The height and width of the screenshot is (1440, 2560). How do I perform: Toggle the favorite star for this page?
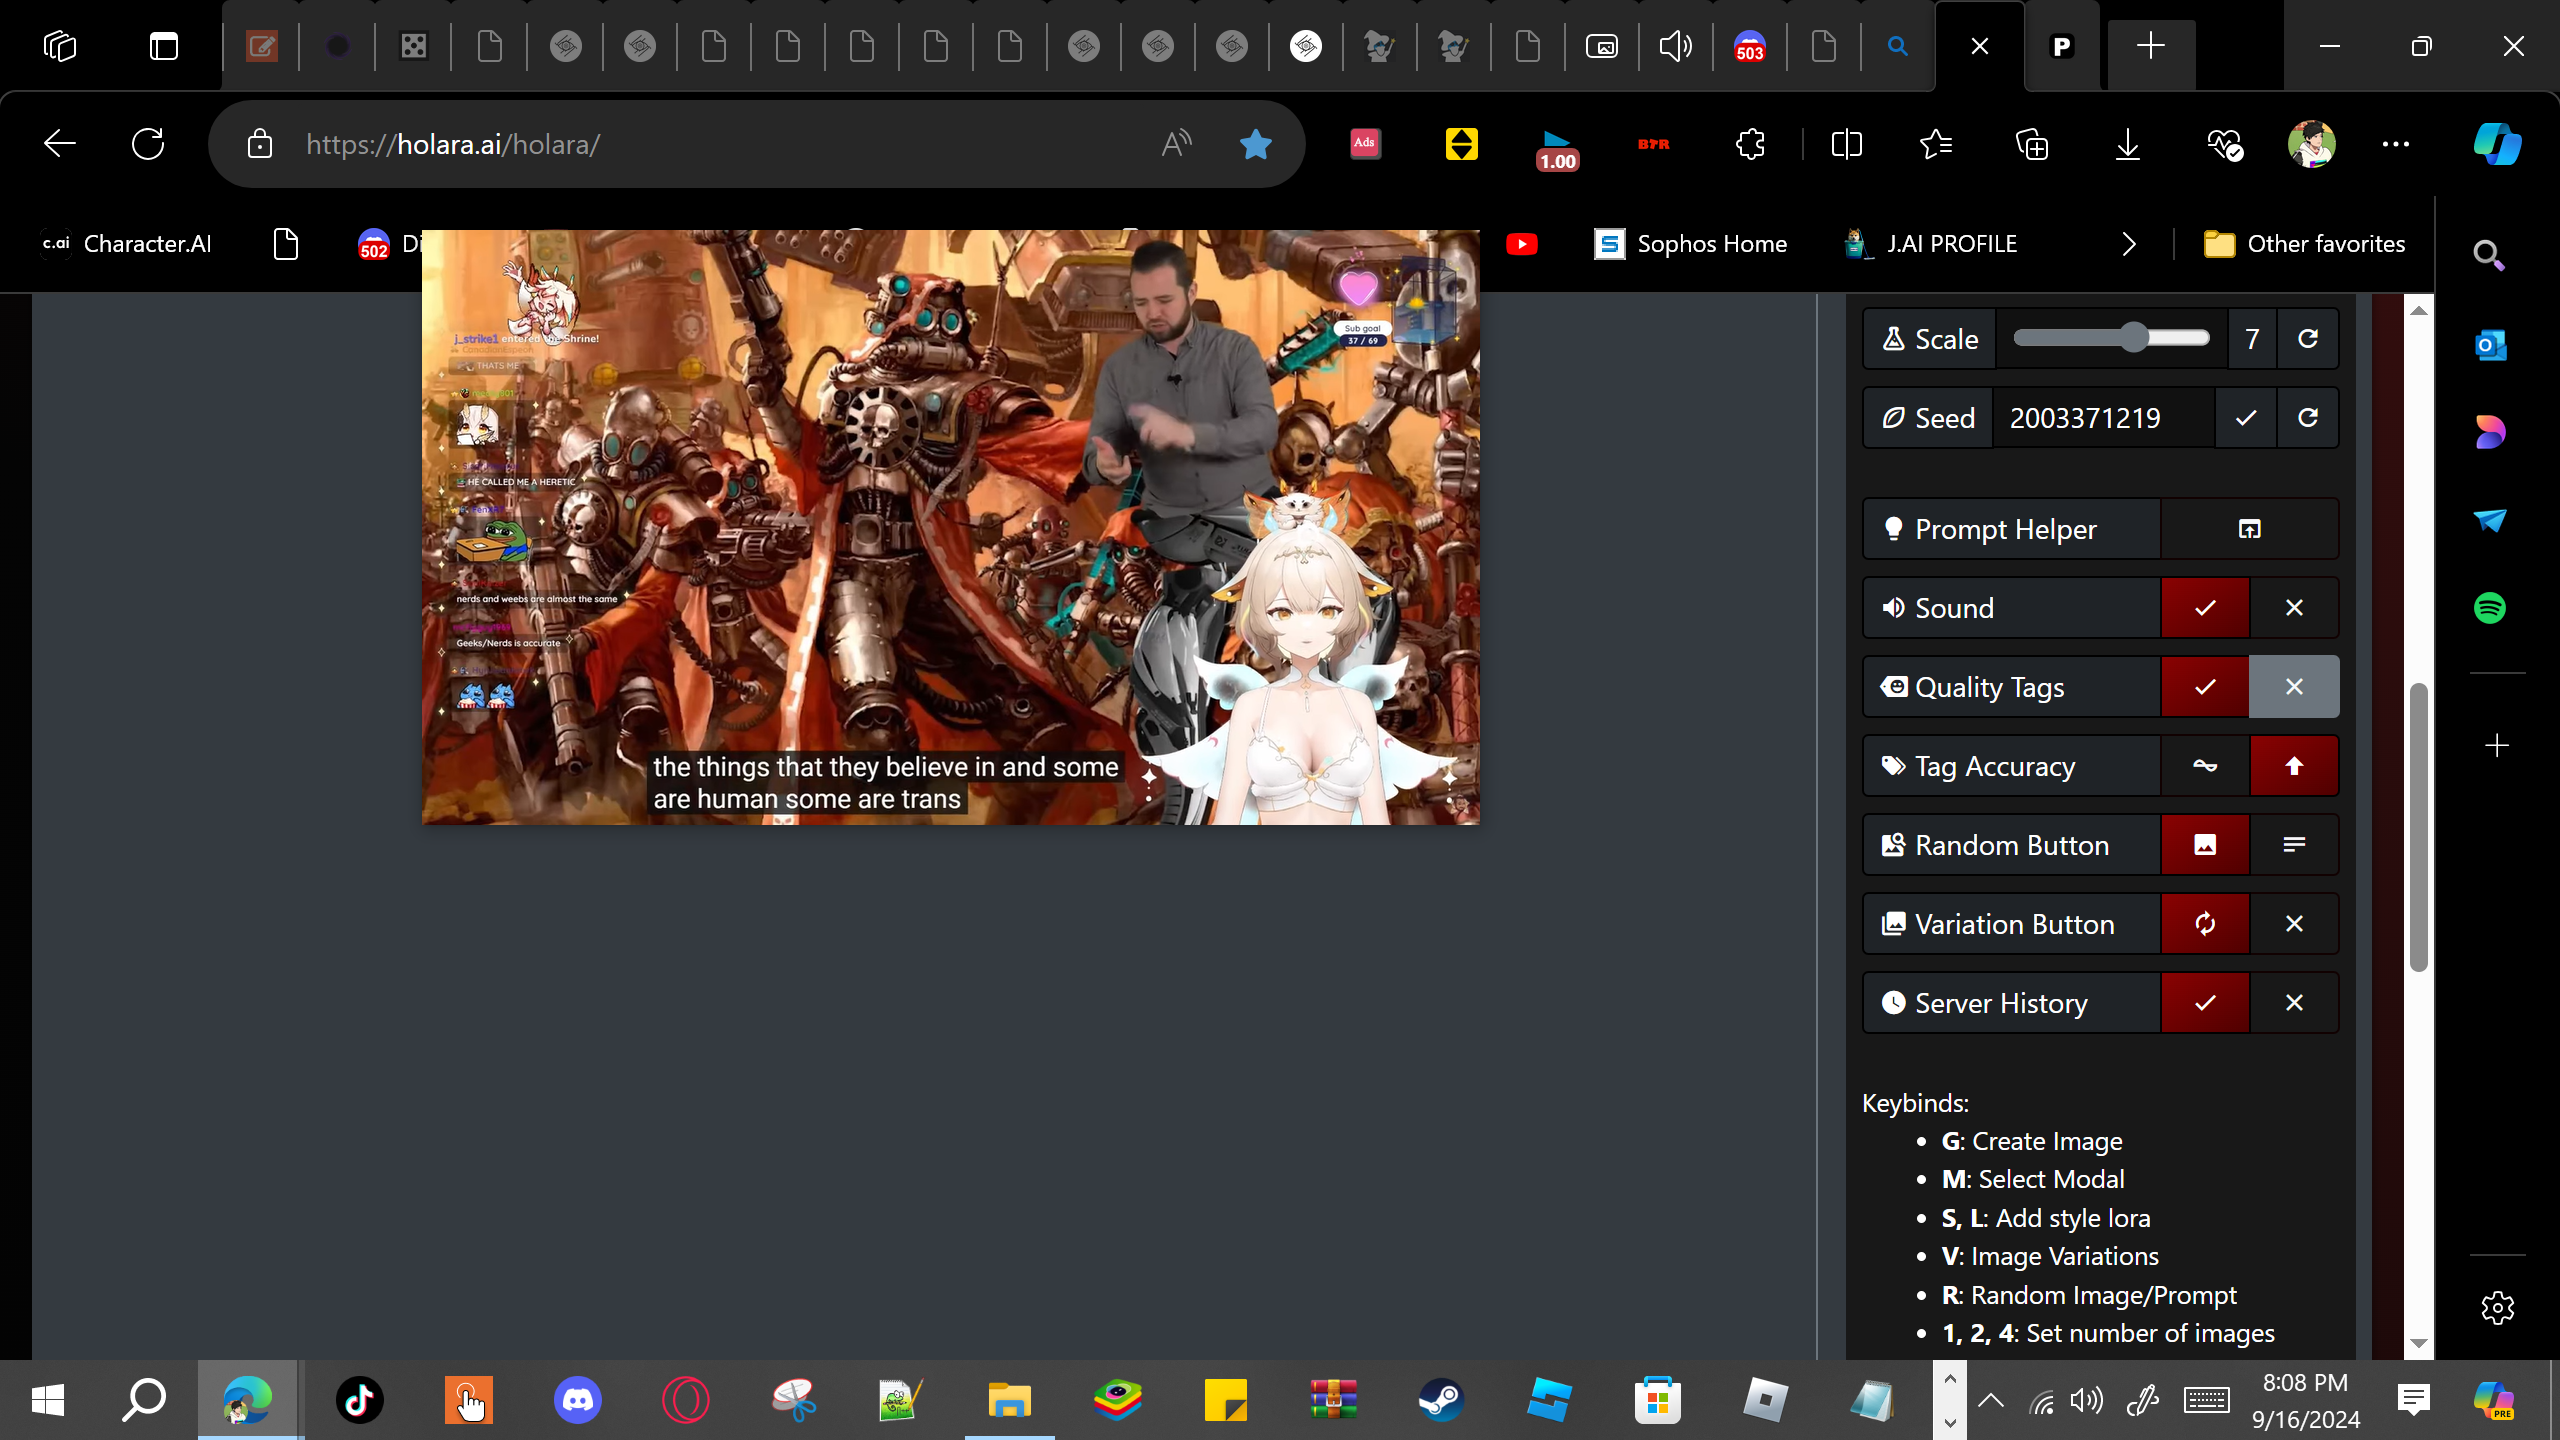tap(1255, 144)
